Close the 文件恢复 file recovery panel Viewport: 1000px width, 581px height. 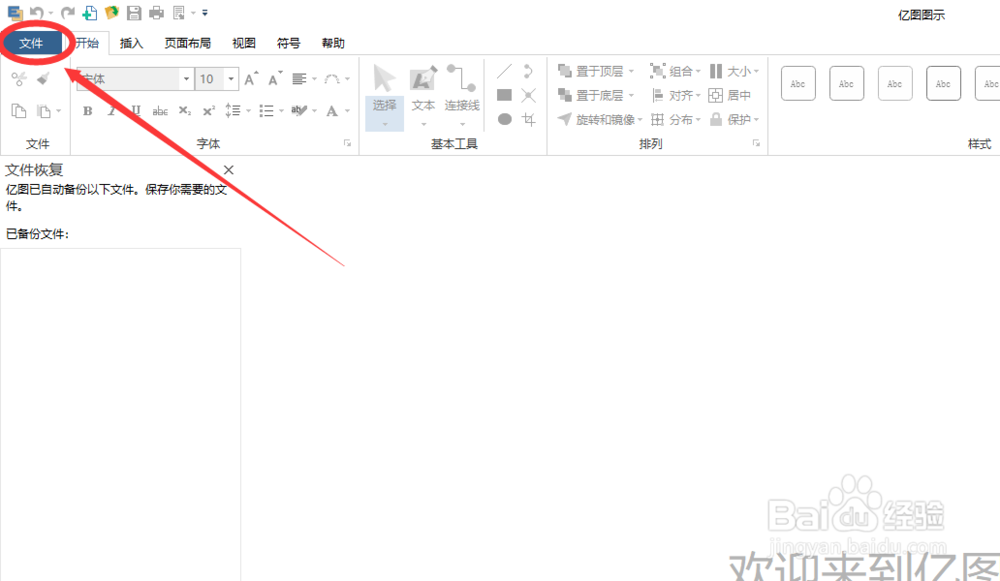[x=228, y=170]
